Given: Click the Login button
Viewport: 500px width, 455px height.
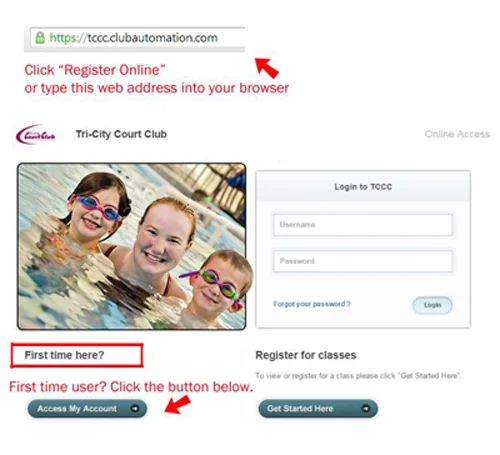Looking at the screenshot, I should click(432, 305).
